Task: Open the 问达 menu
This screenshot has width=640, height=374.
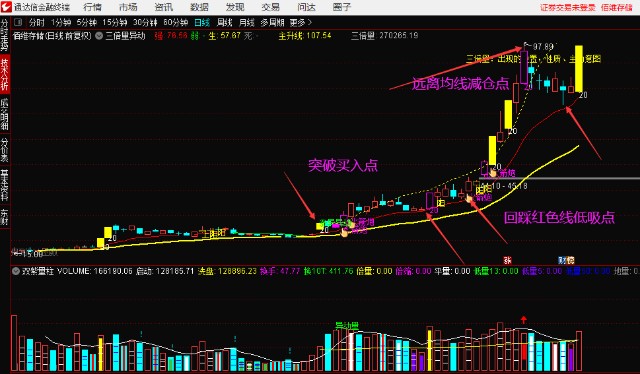Action: point(307,7)
